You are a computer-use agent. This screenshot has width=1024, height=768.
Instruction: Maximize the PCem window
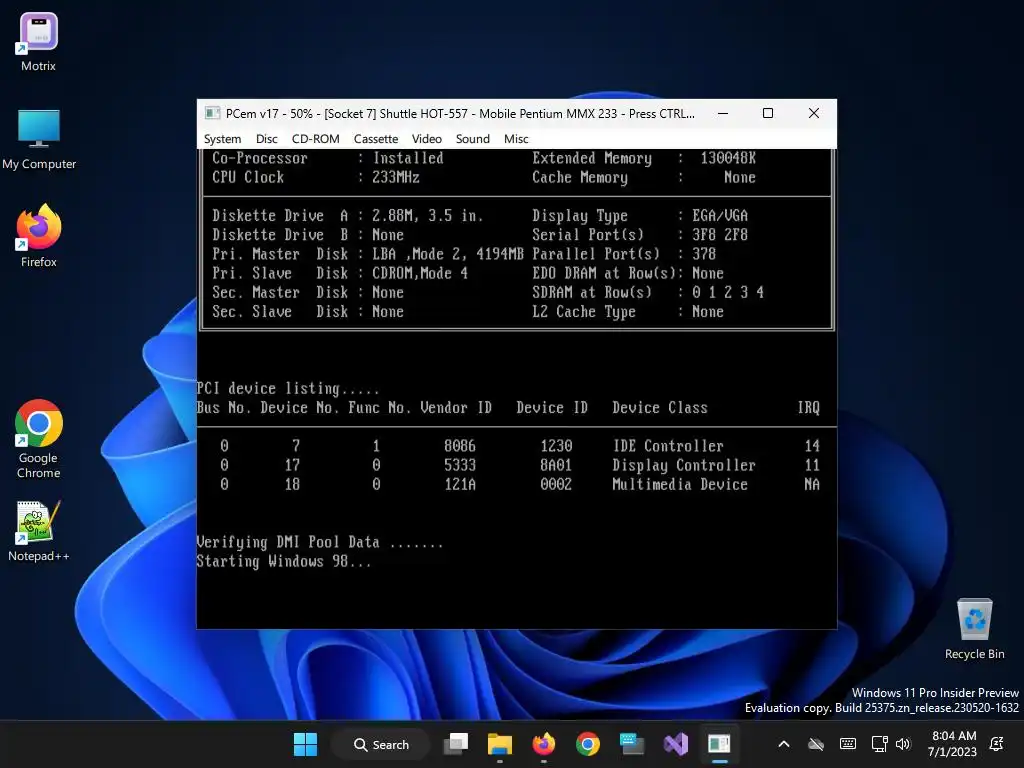768,113
